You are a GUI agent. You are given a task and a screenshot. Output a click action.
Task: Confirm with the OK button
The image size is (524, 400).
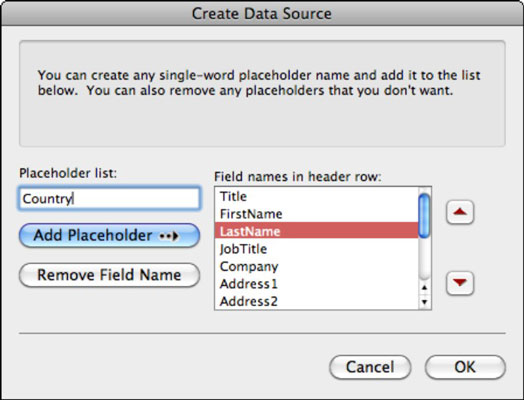tap(465, 367)
